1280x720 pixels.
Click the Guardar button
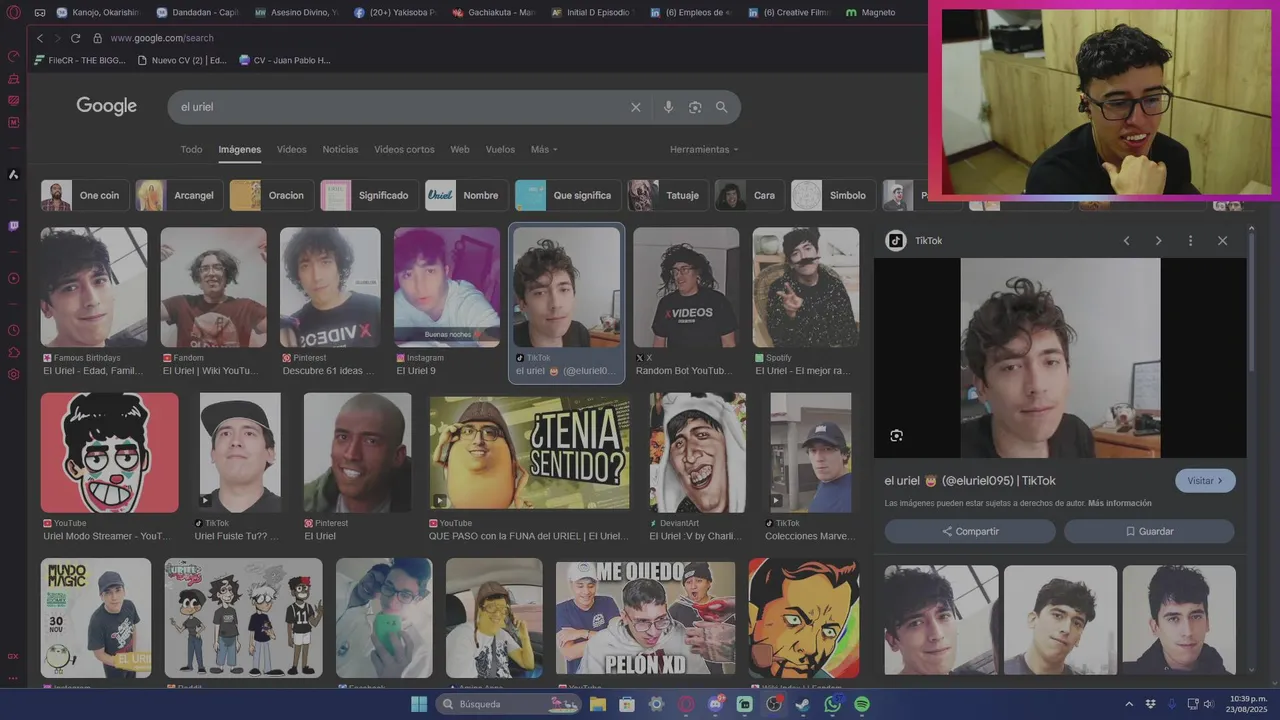click(x=1149, y=532)
